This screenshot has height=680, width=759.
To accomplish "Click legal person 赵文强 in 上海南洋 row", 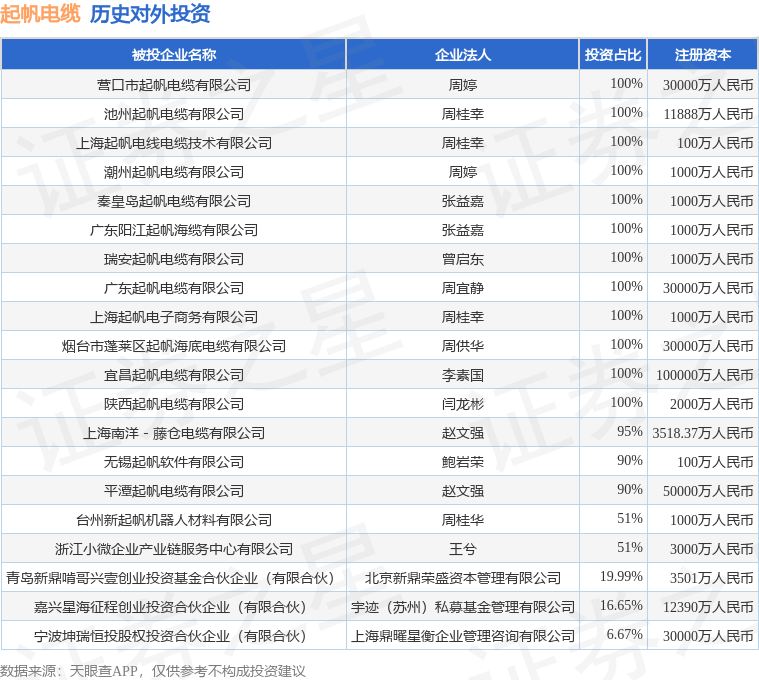I will 463,433.
